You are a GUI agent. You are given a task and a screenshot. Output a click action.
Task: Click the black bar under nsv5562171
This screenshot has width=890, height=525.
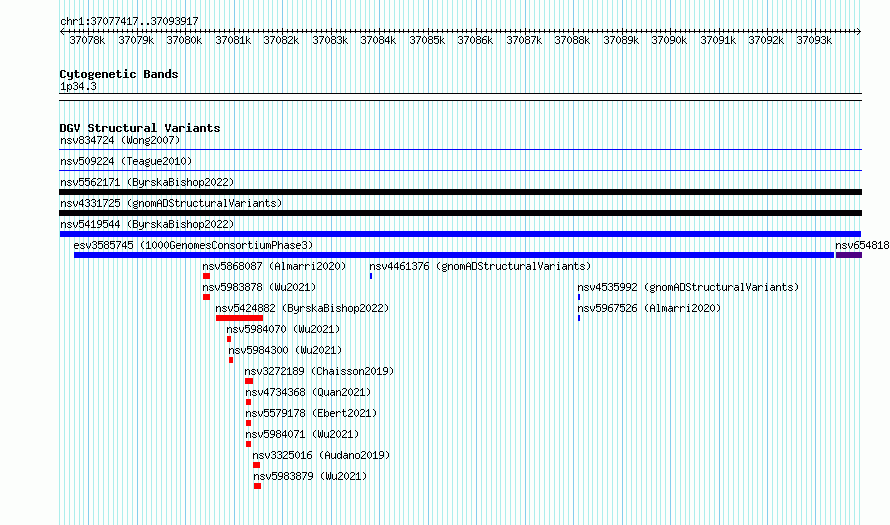[x=461, y=192]
